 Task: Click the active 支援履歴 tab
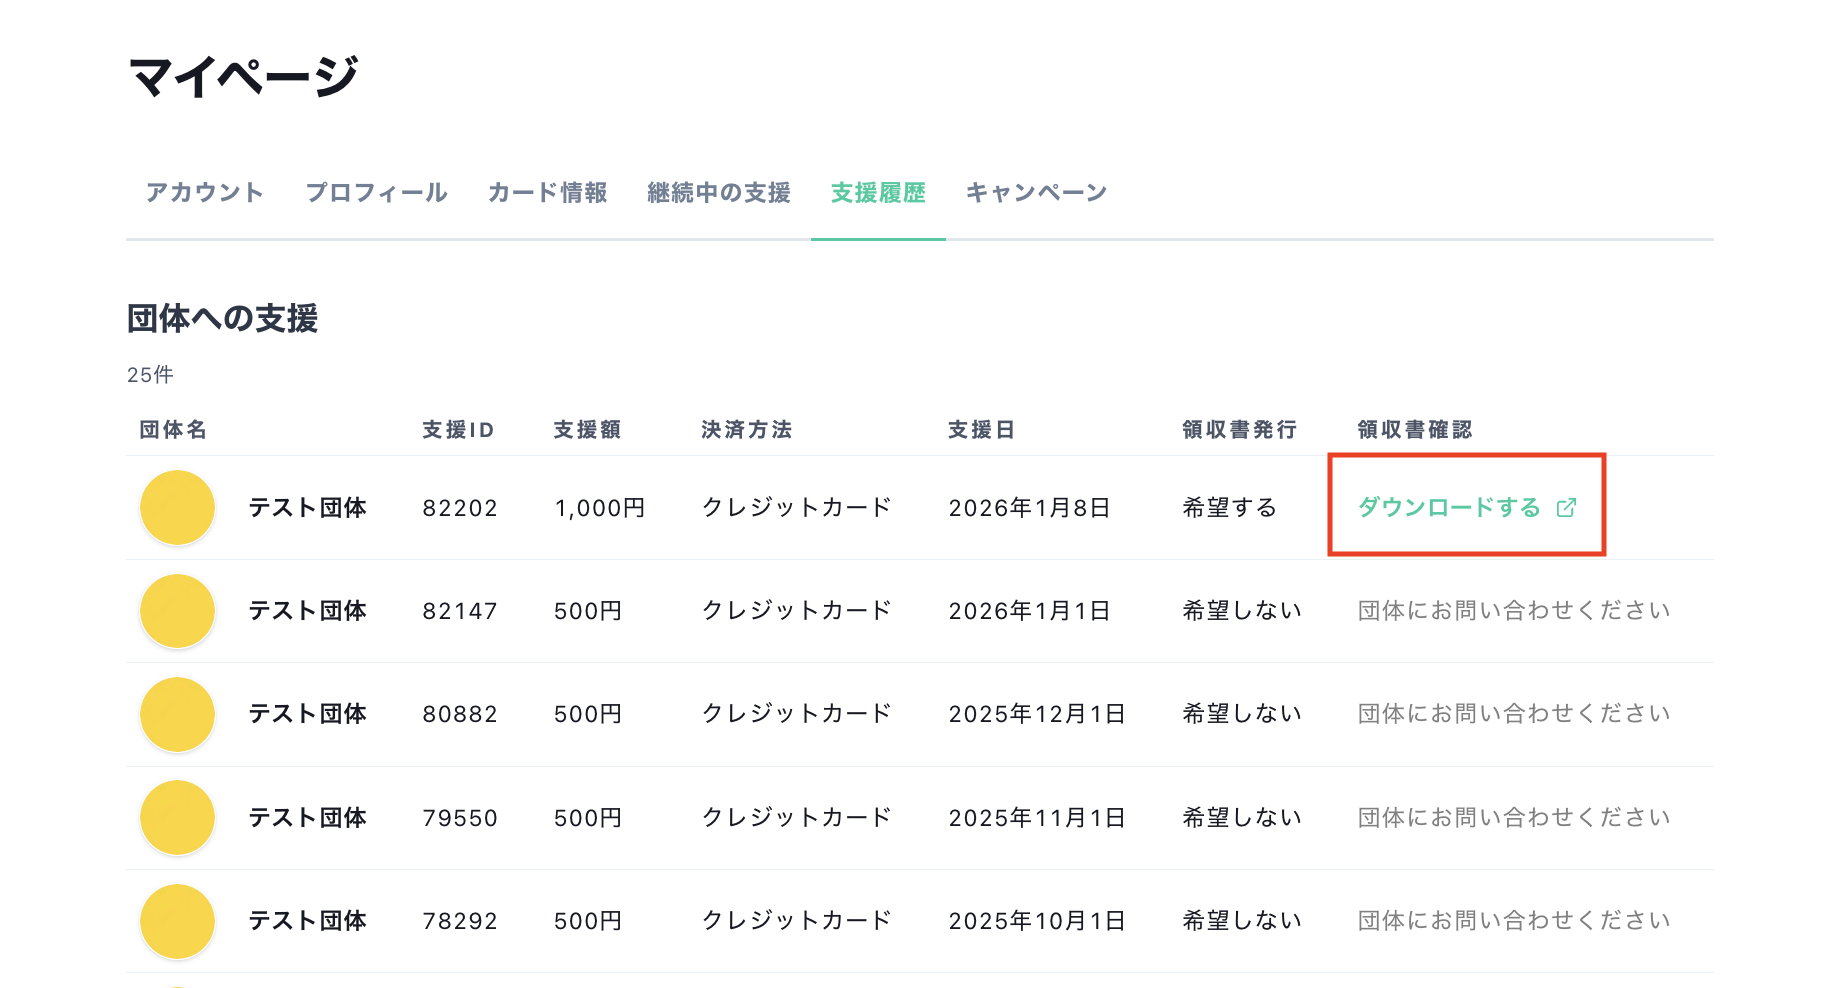[878, 193]
